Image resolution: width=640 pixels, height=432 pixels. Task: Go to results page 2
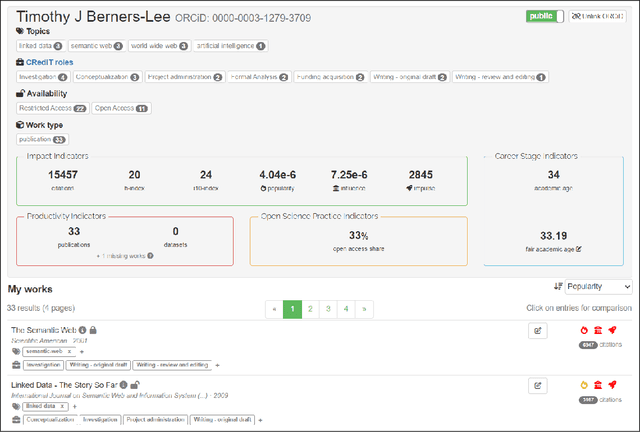coord(310,309)
